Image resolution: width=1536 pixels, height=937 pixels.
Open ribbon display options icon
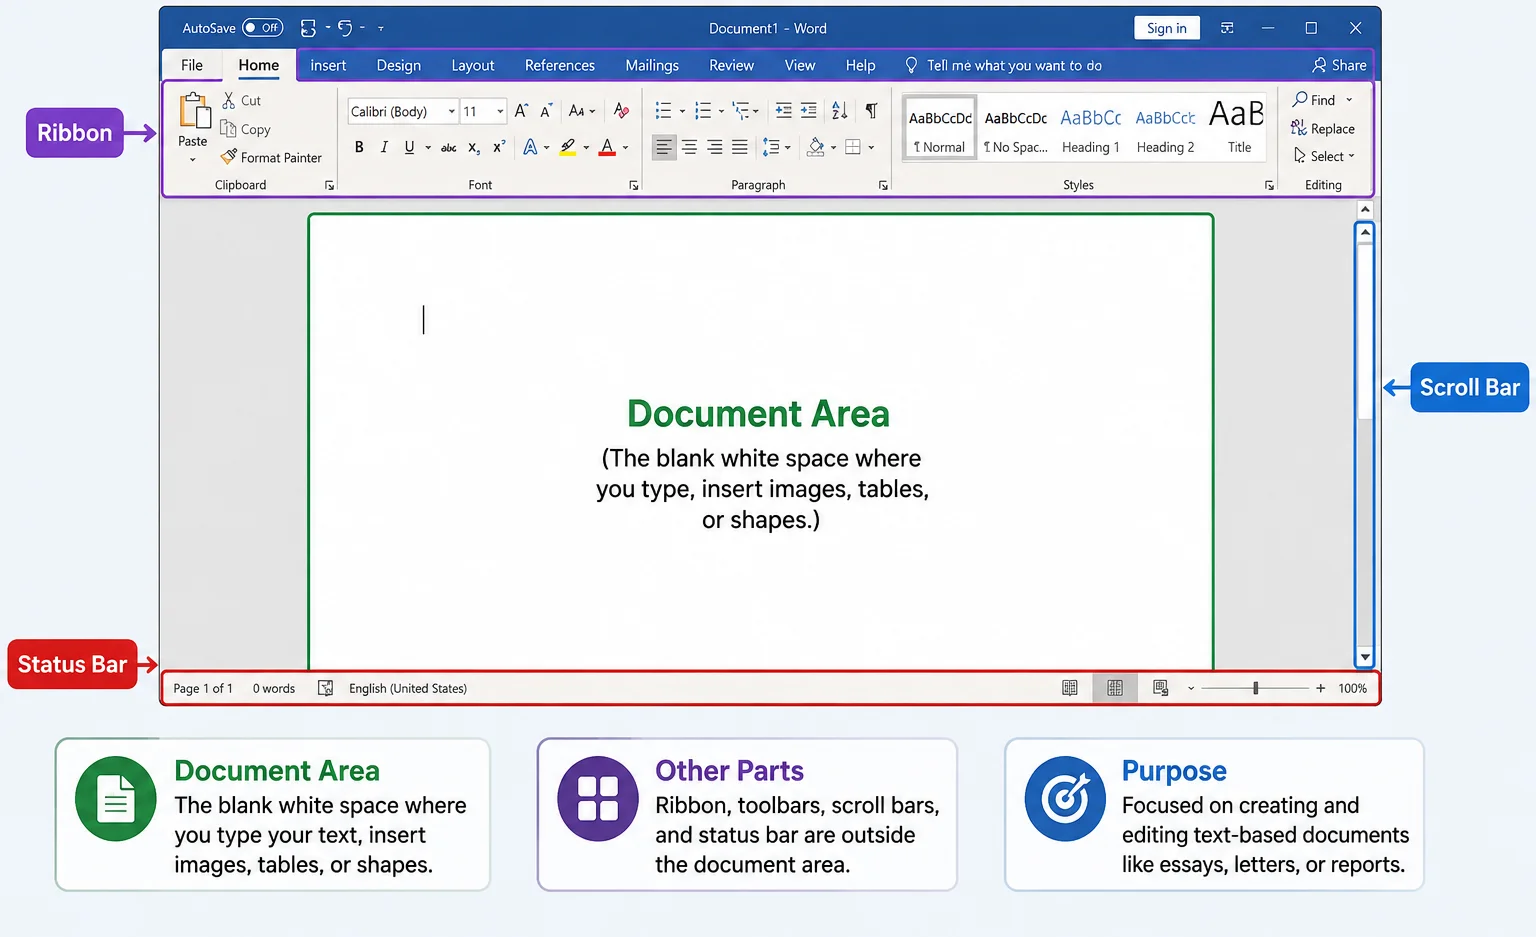pos(1227,28)
